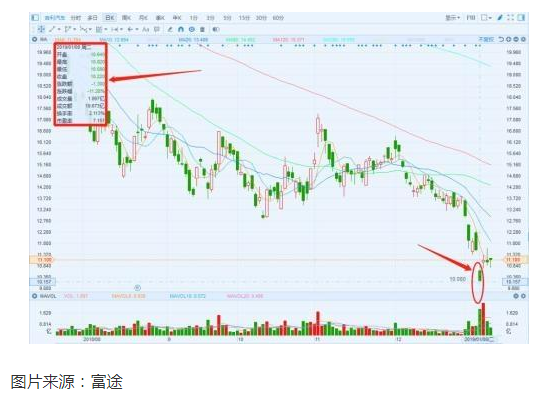
Task: Open the 显示 display dropdown
Action: (x=452, y=17)
